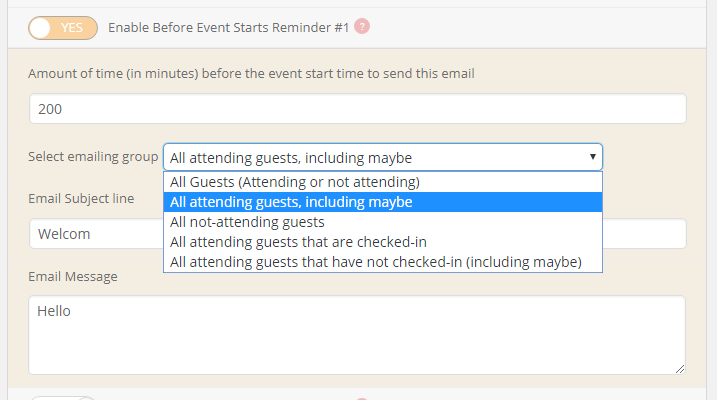Click the help icon beside Reminder #1
The height and width of the screenshot is (400, 717).
(362, 27)
